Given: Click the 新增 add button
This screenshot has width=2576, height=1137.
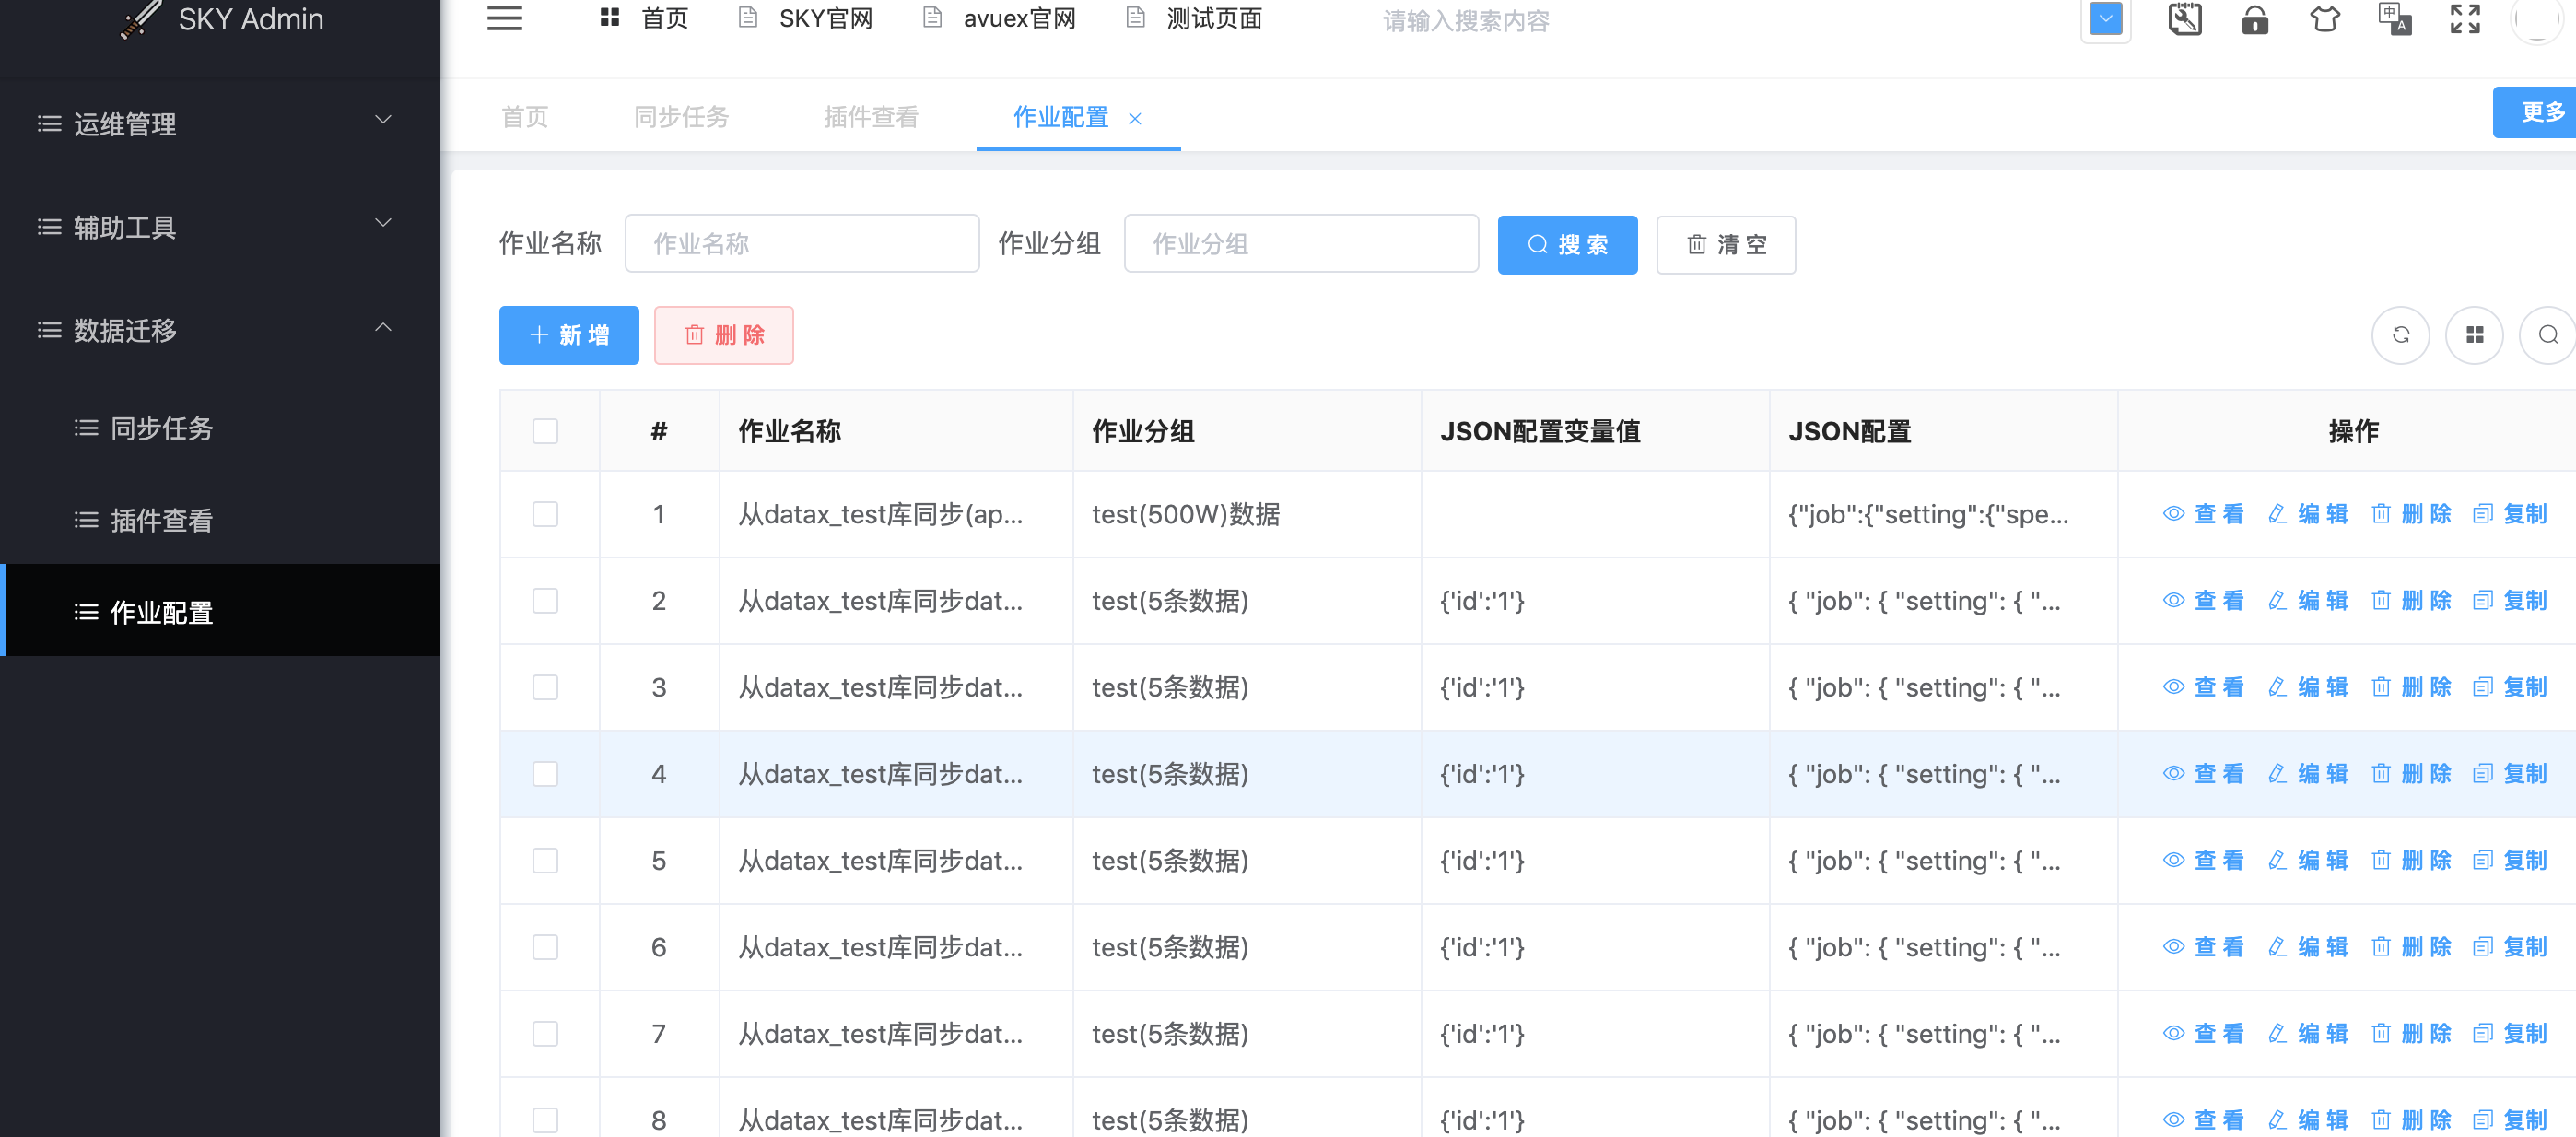Looking at the screenshot, I should pos(568,335).
